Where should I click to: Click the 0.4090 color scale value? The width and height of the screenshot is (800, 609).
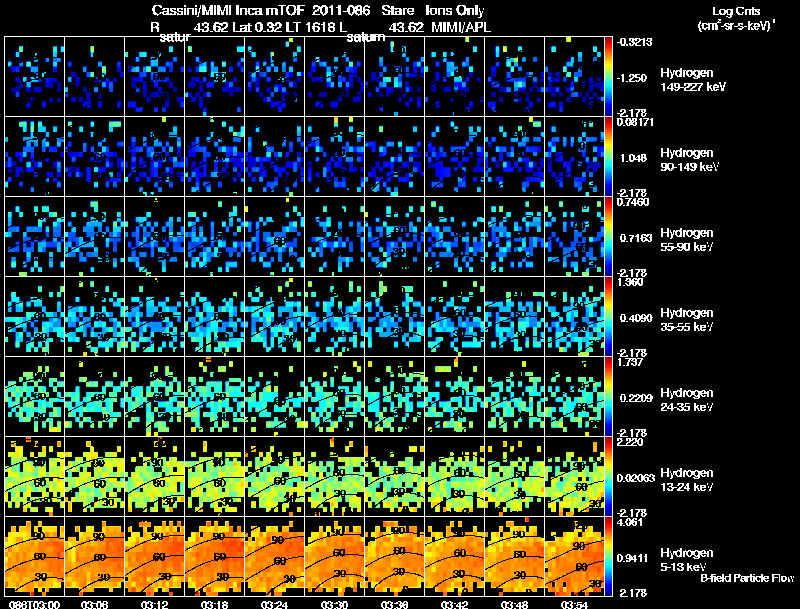(x=636, y=318)
